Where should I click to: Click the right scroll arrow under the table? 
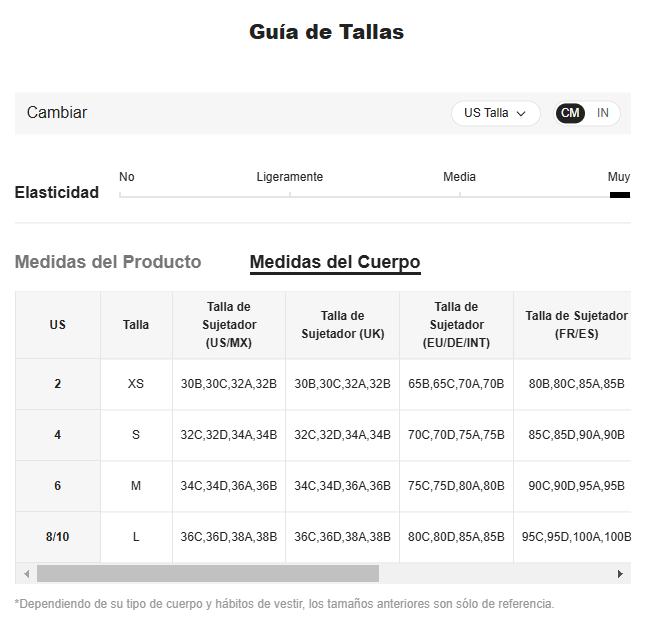point(620,574)
